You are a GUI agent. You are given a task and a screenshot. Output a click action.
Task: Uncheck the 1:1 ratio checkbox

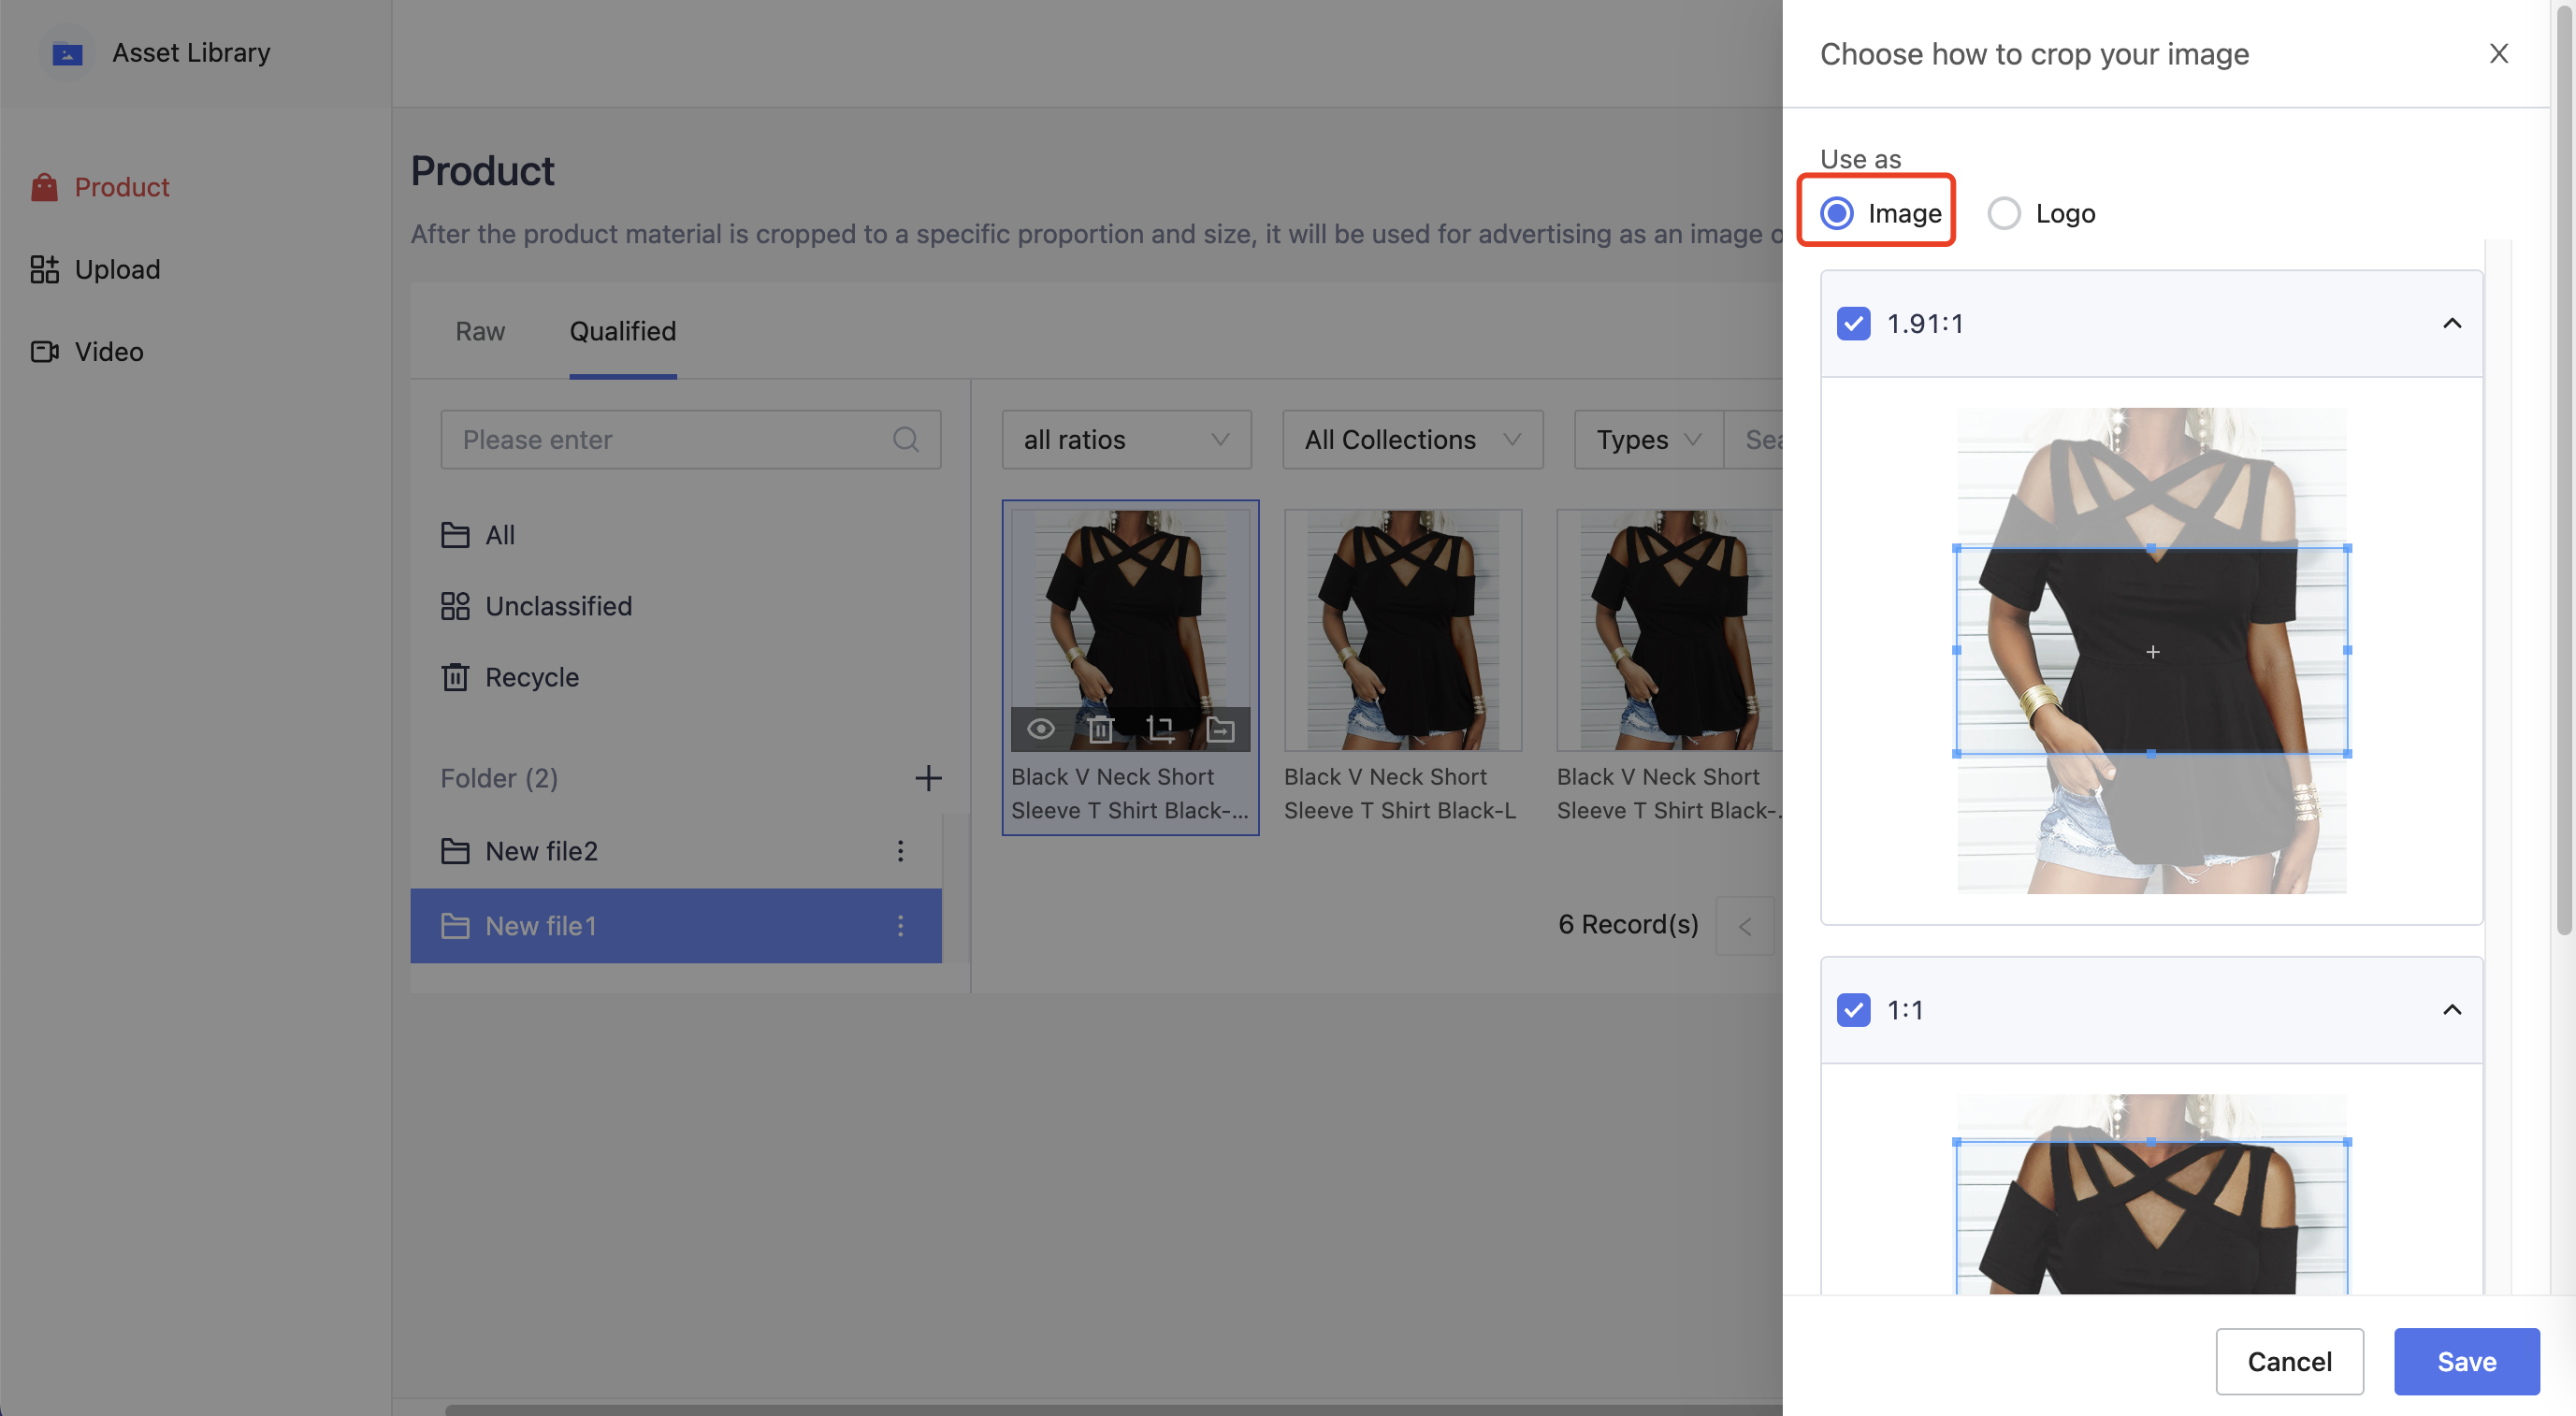(x=1853, y=1010)
